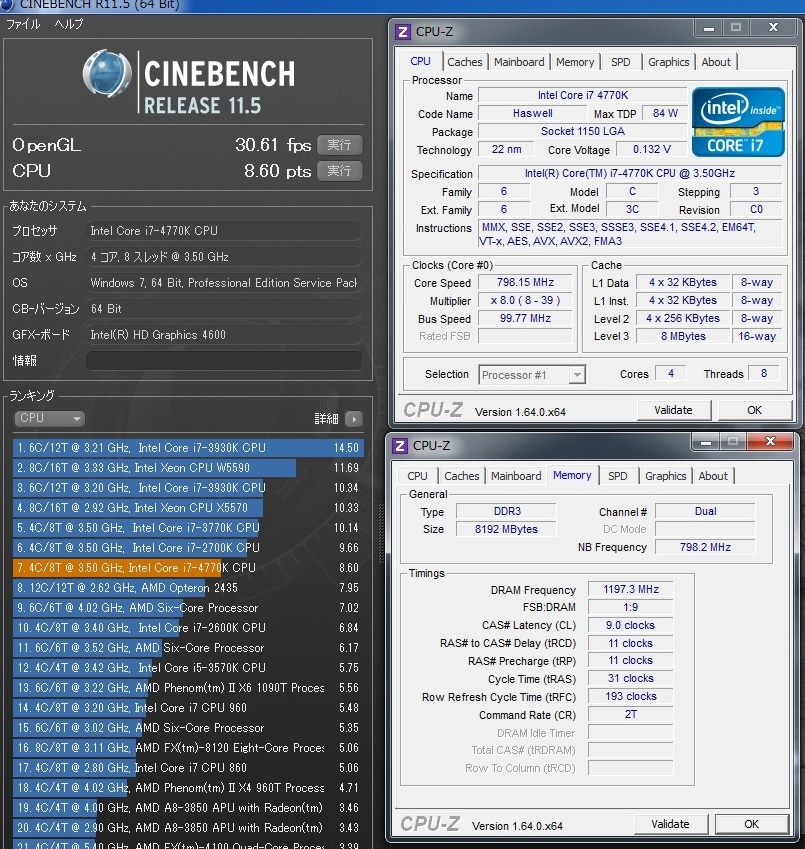Click the Specification field i7-4770K @ 3.50GHz
Image resolution: width=805 pixels, height=849 pixels.
click(x=630, y=173)
